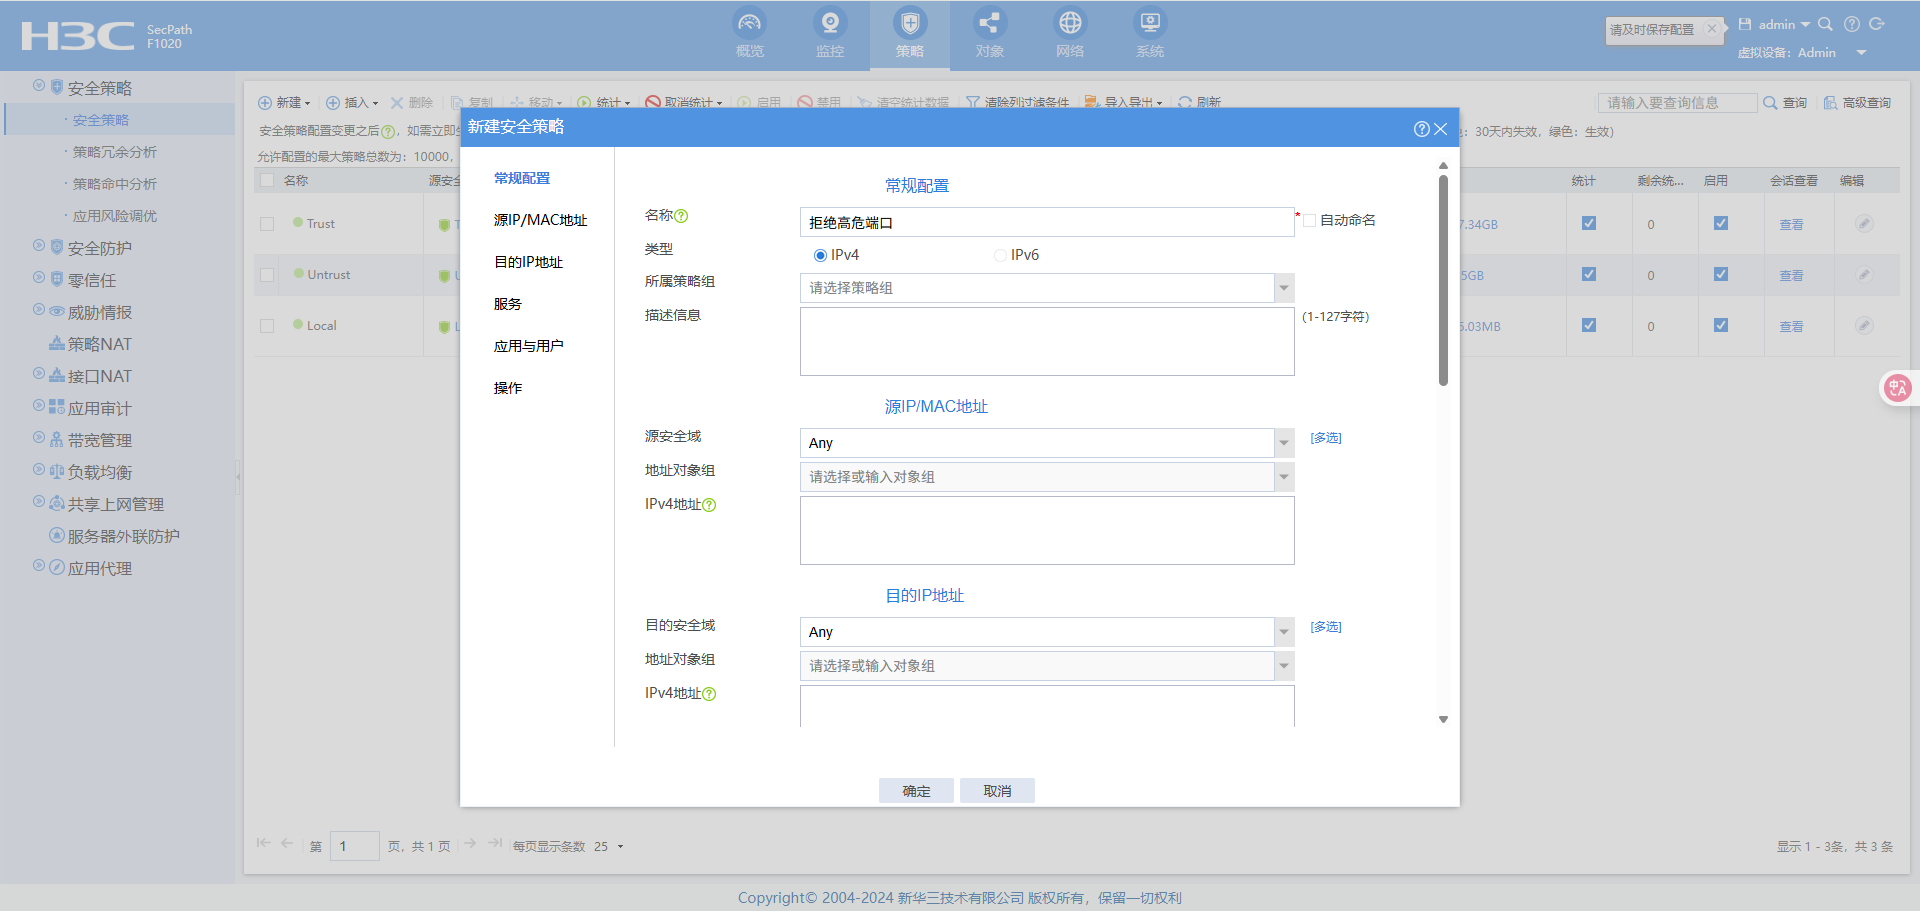Viewport: 1920px width, 911px height.
Task: Click the help icon beside source IPv4地址
Action: (709, 505)
